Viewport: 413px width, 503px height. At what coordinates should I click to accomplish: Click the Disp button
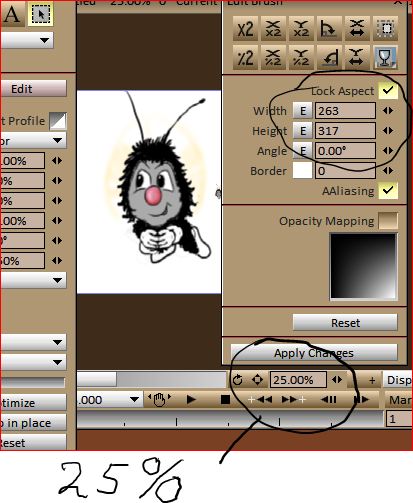pyautogui.click(x=398, y=380)
